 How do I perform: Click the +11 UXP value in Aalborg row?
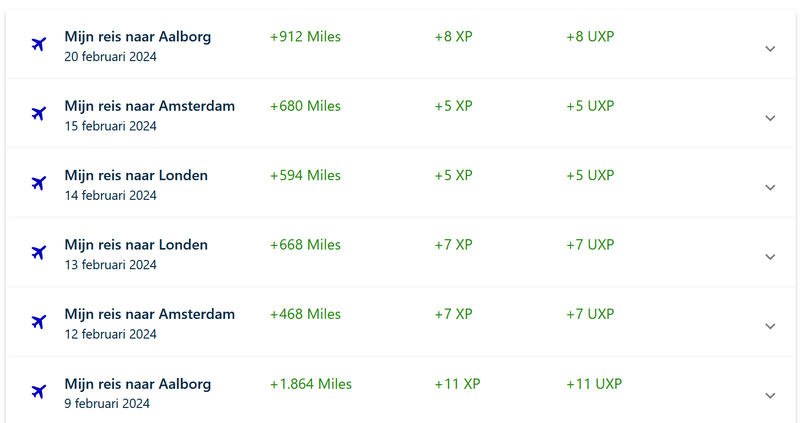point(594,384)
